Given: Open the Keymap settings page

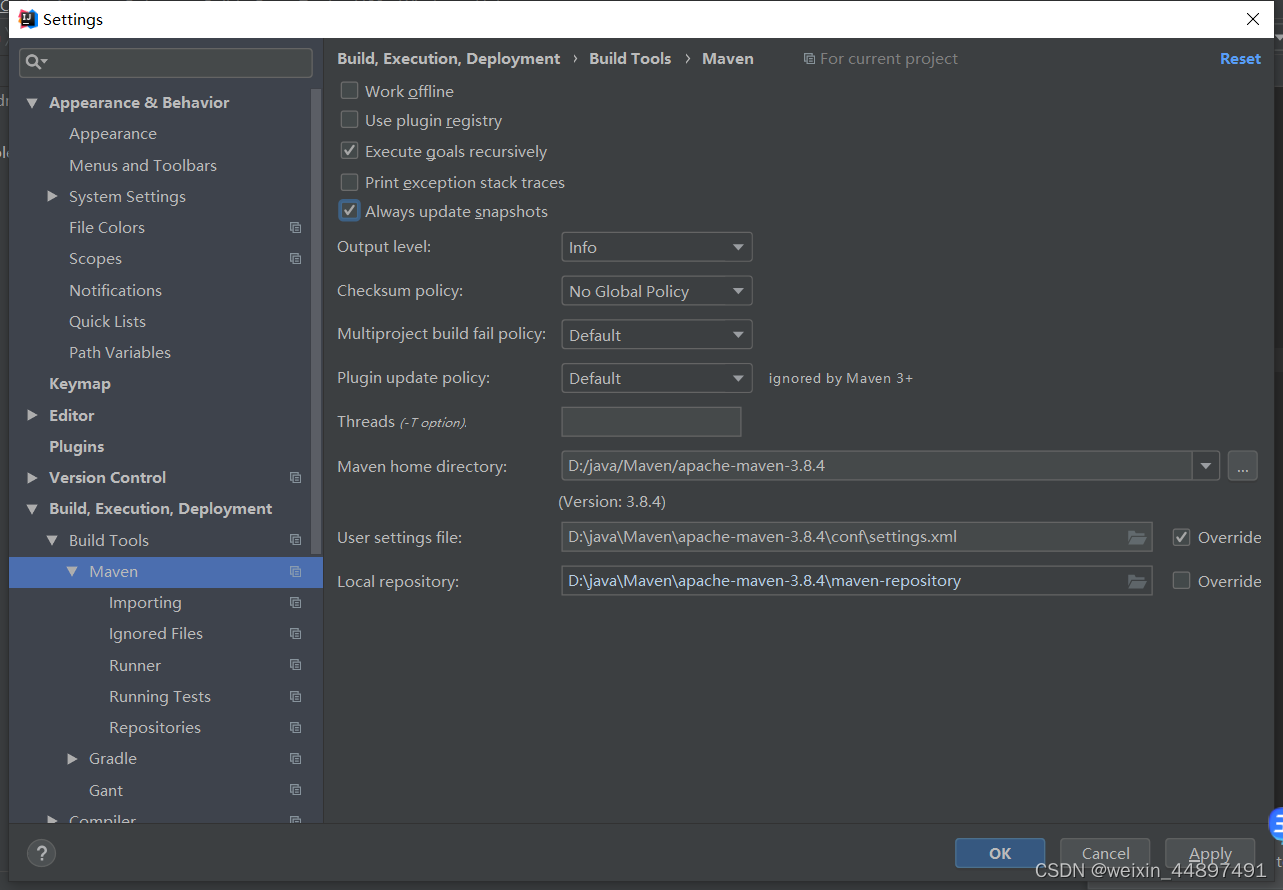Looking at the screenshot, I should coord(80,384).
